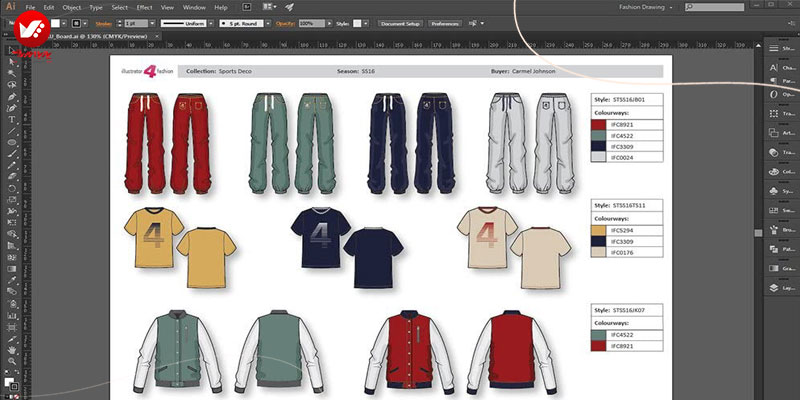The width and height of the screenshot is (800, 400).
Task: Click the IFC5294 yellow colourway swatch
Action: [598, 230]
